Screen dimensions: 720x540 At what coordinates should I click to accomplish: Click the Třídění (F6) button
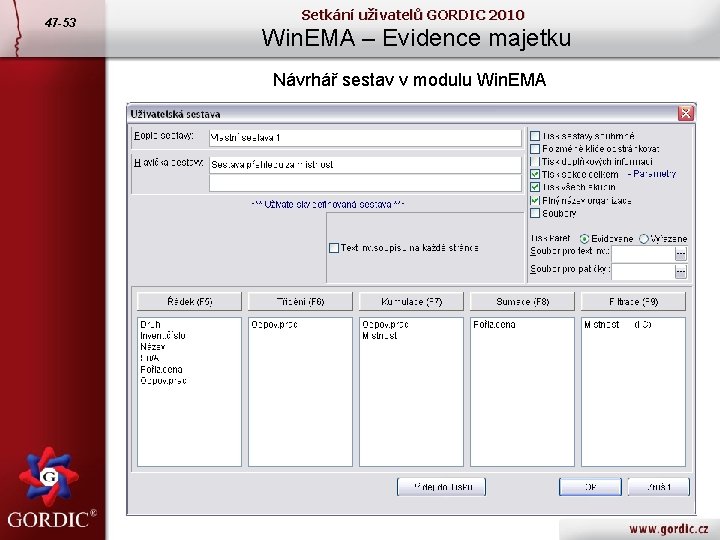click(300, 302)
